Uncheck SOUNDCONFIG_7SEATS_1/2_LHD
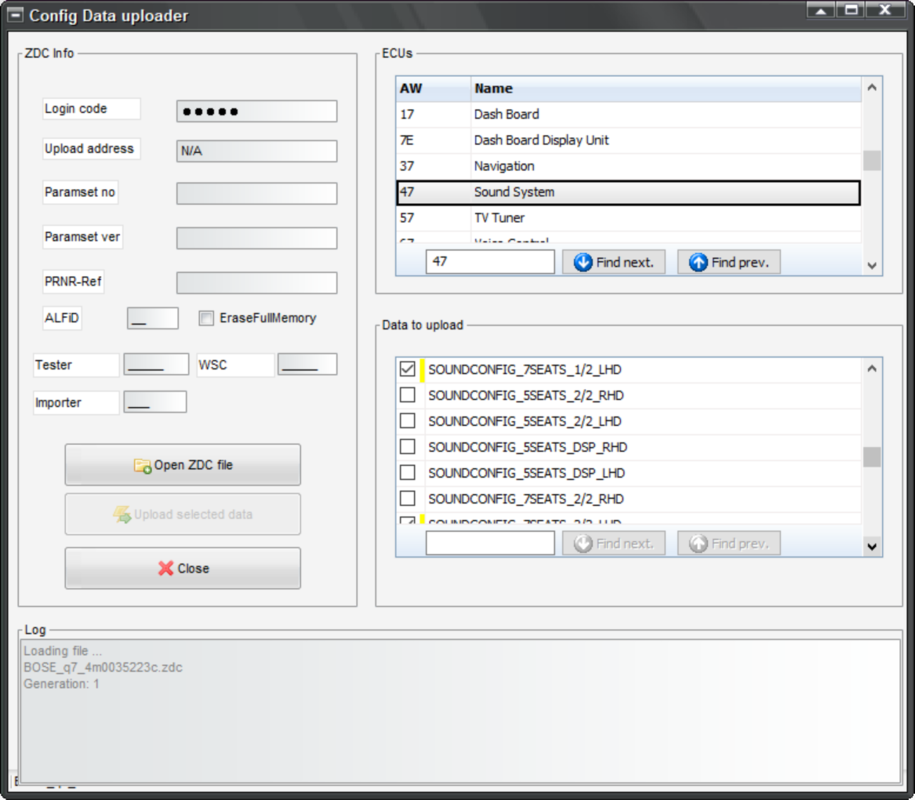Viewport: 915px width, 800px height. click(x=408, y=370)
